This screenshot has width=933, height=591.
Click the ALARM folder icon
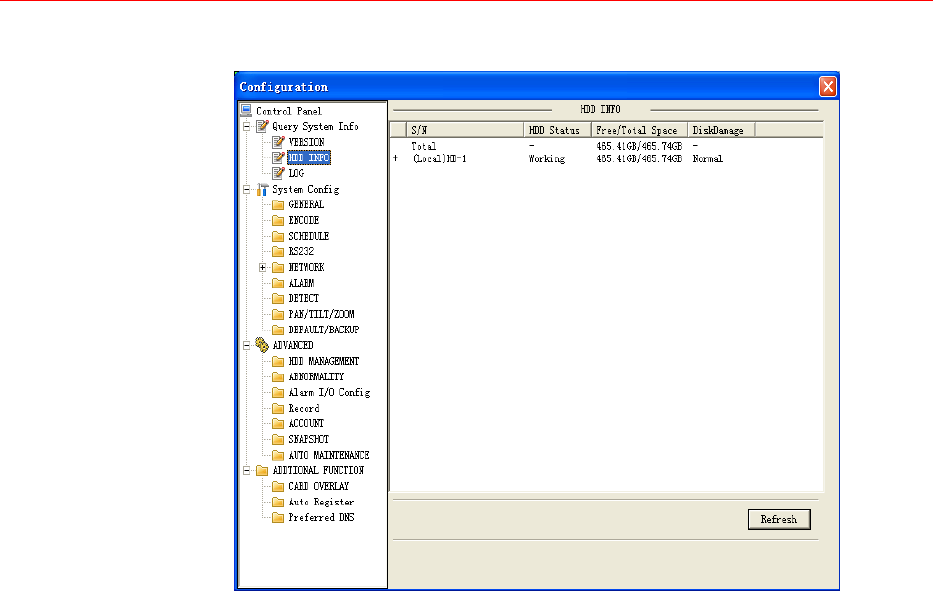tap(278, 283)
